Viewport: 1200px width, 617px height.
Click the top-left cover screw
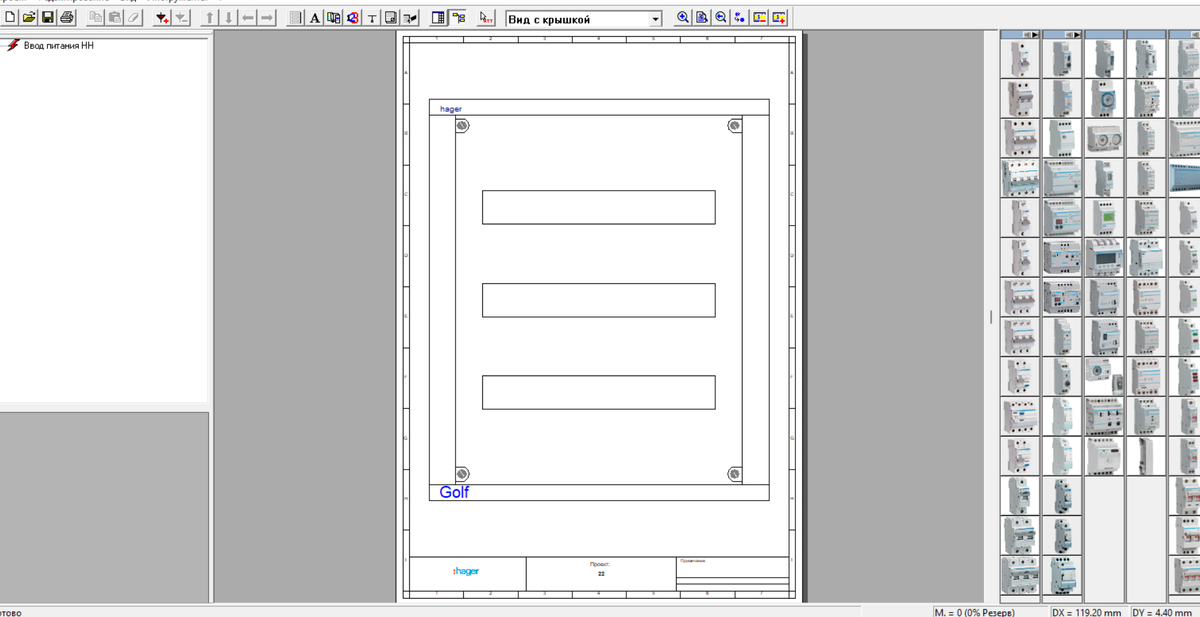tap(462, 126)
